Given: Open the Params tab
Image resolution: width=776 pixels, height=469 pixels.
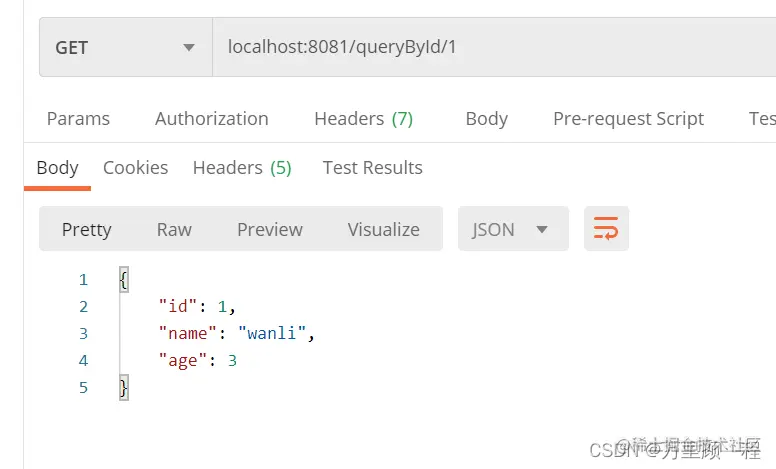Looking at the screenshot, I should (78, 119).
